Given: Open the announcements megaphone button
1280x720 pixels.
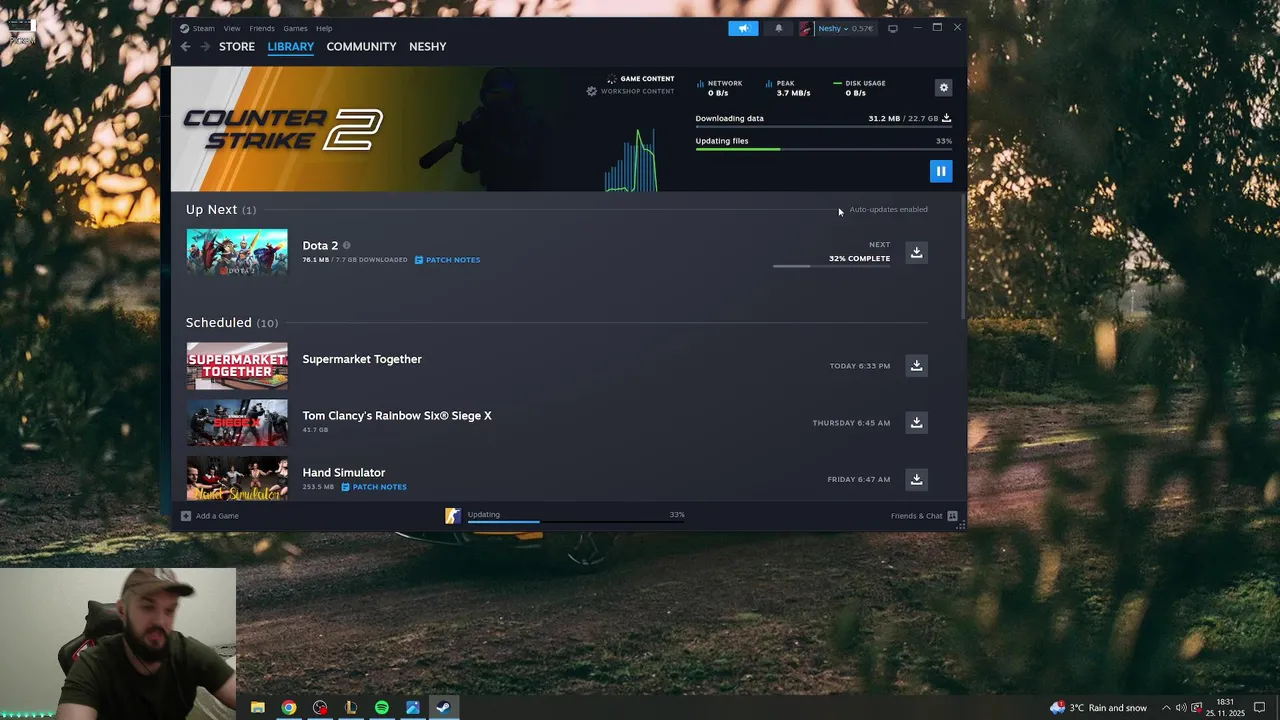Looking at the screenshot, I should [x=743, y=28].
